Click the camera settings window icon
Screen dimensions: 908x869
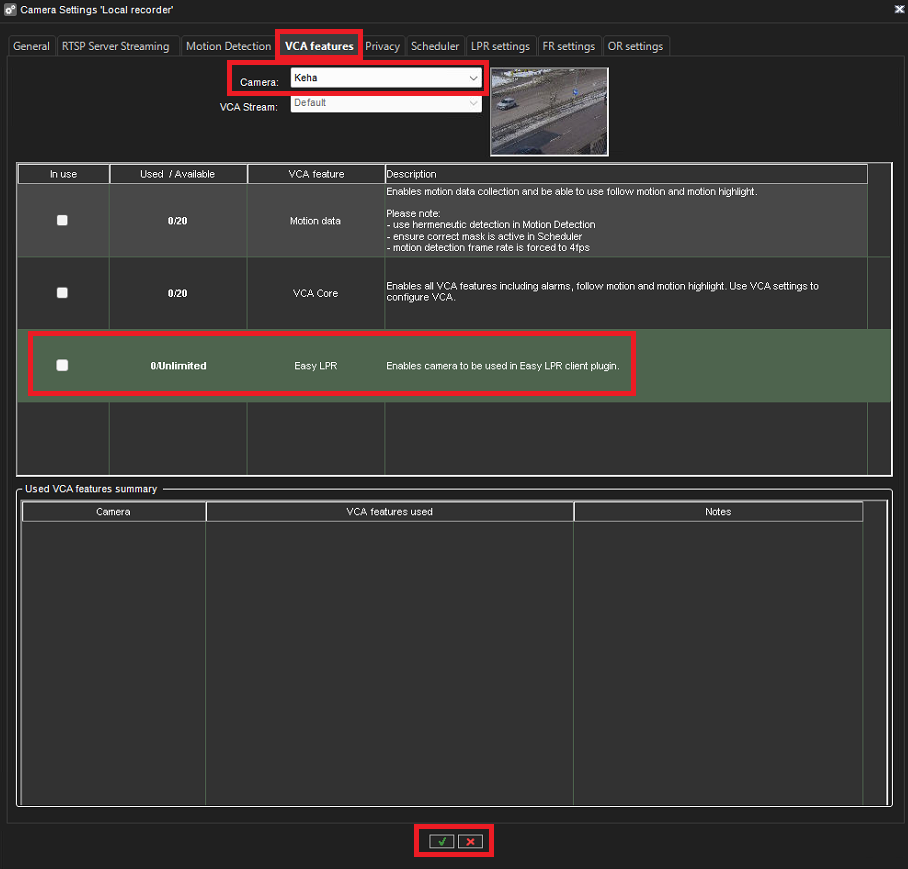coord(10,9)
